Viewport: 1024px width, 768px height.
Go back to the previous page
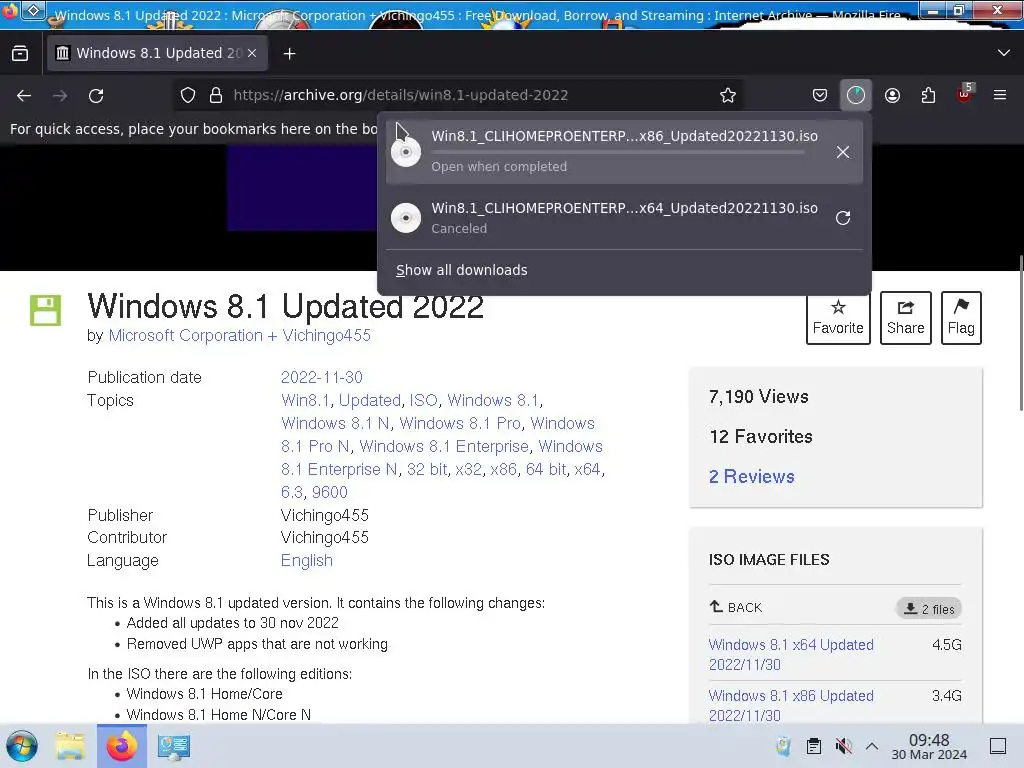24,95
